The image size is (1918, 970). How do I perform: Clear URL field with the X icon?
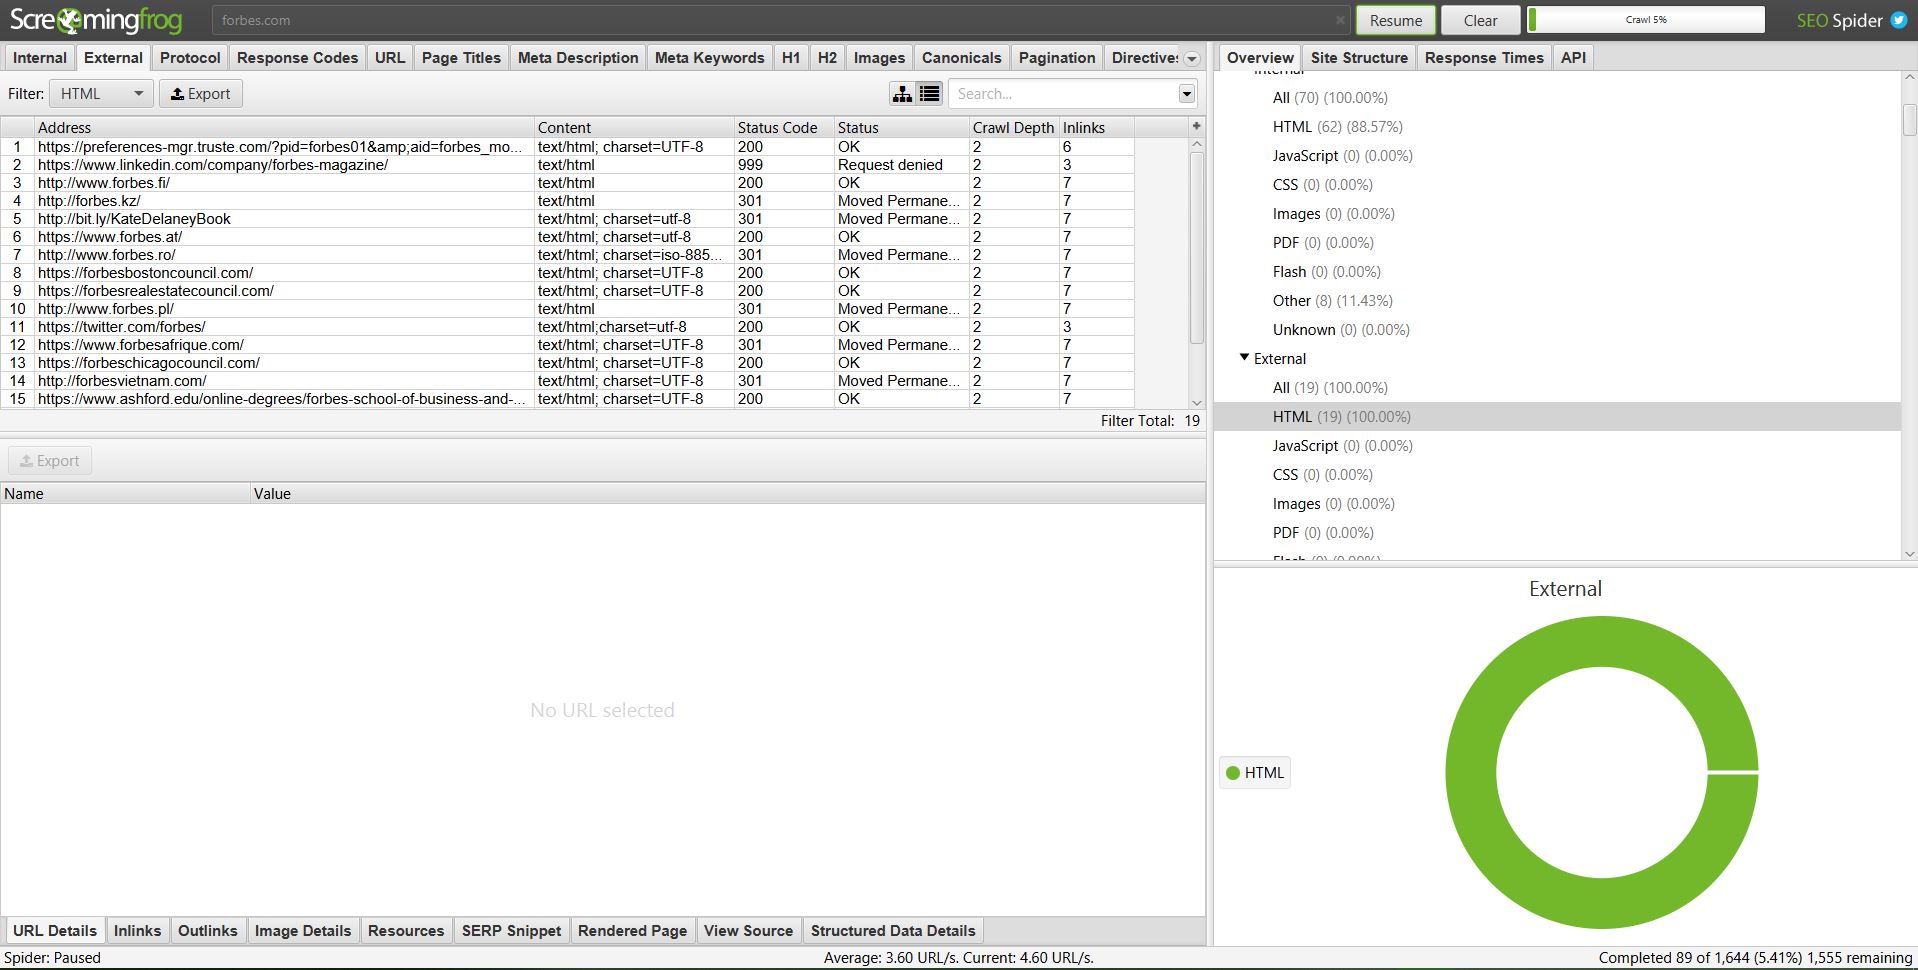point(1340,20)
